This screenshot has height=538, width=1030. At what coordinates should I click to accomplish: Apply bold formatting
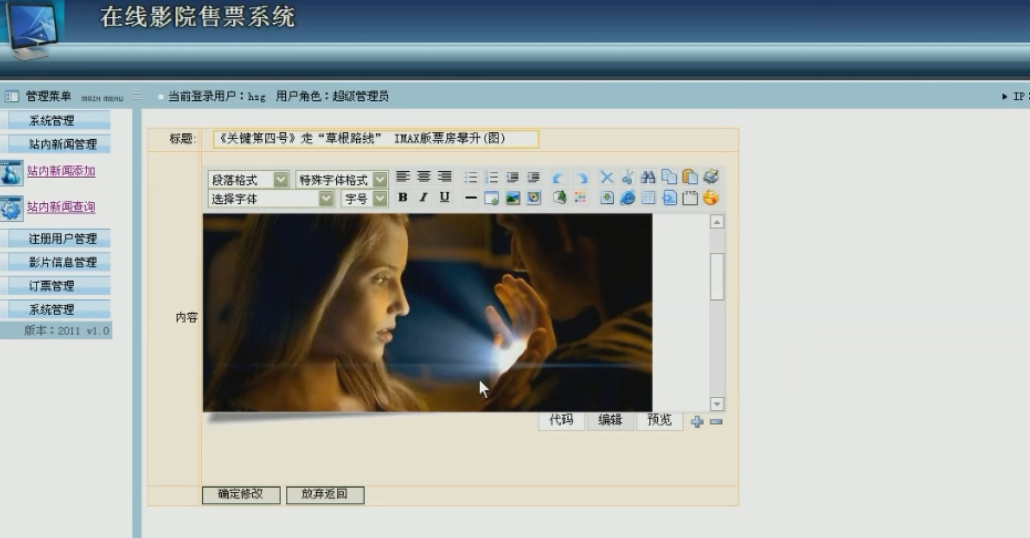tap(403, 197)
